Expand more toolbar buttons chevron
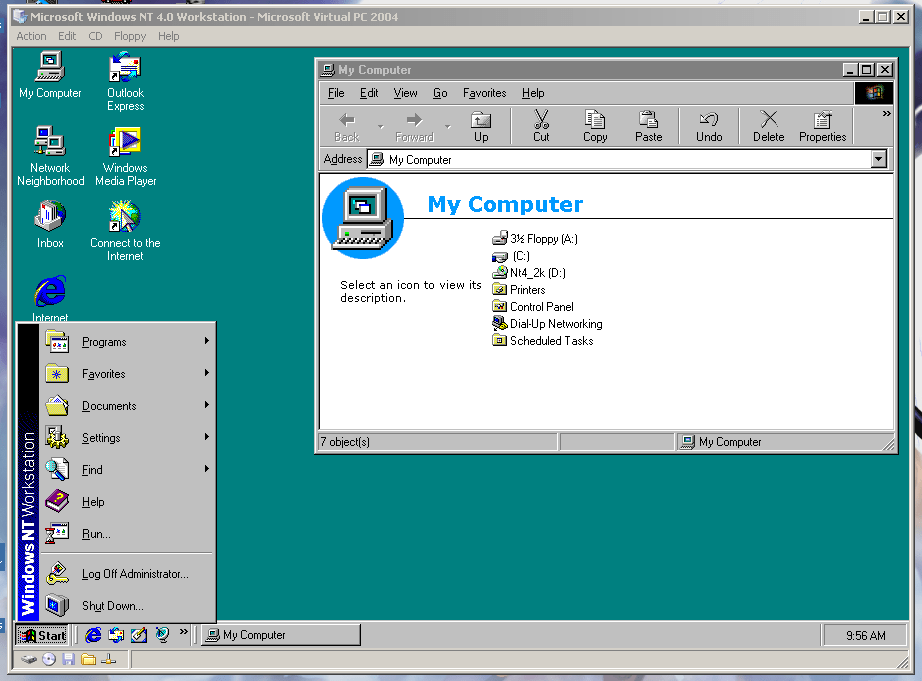 click(886, 114)
